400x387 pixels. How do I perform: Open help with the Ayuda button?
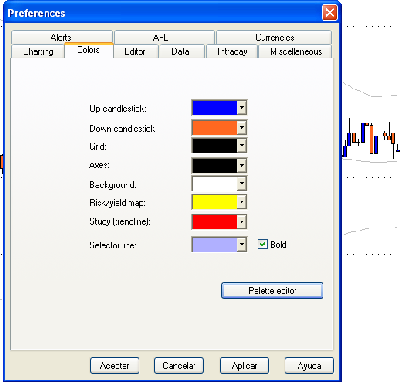tap(309, 366)
